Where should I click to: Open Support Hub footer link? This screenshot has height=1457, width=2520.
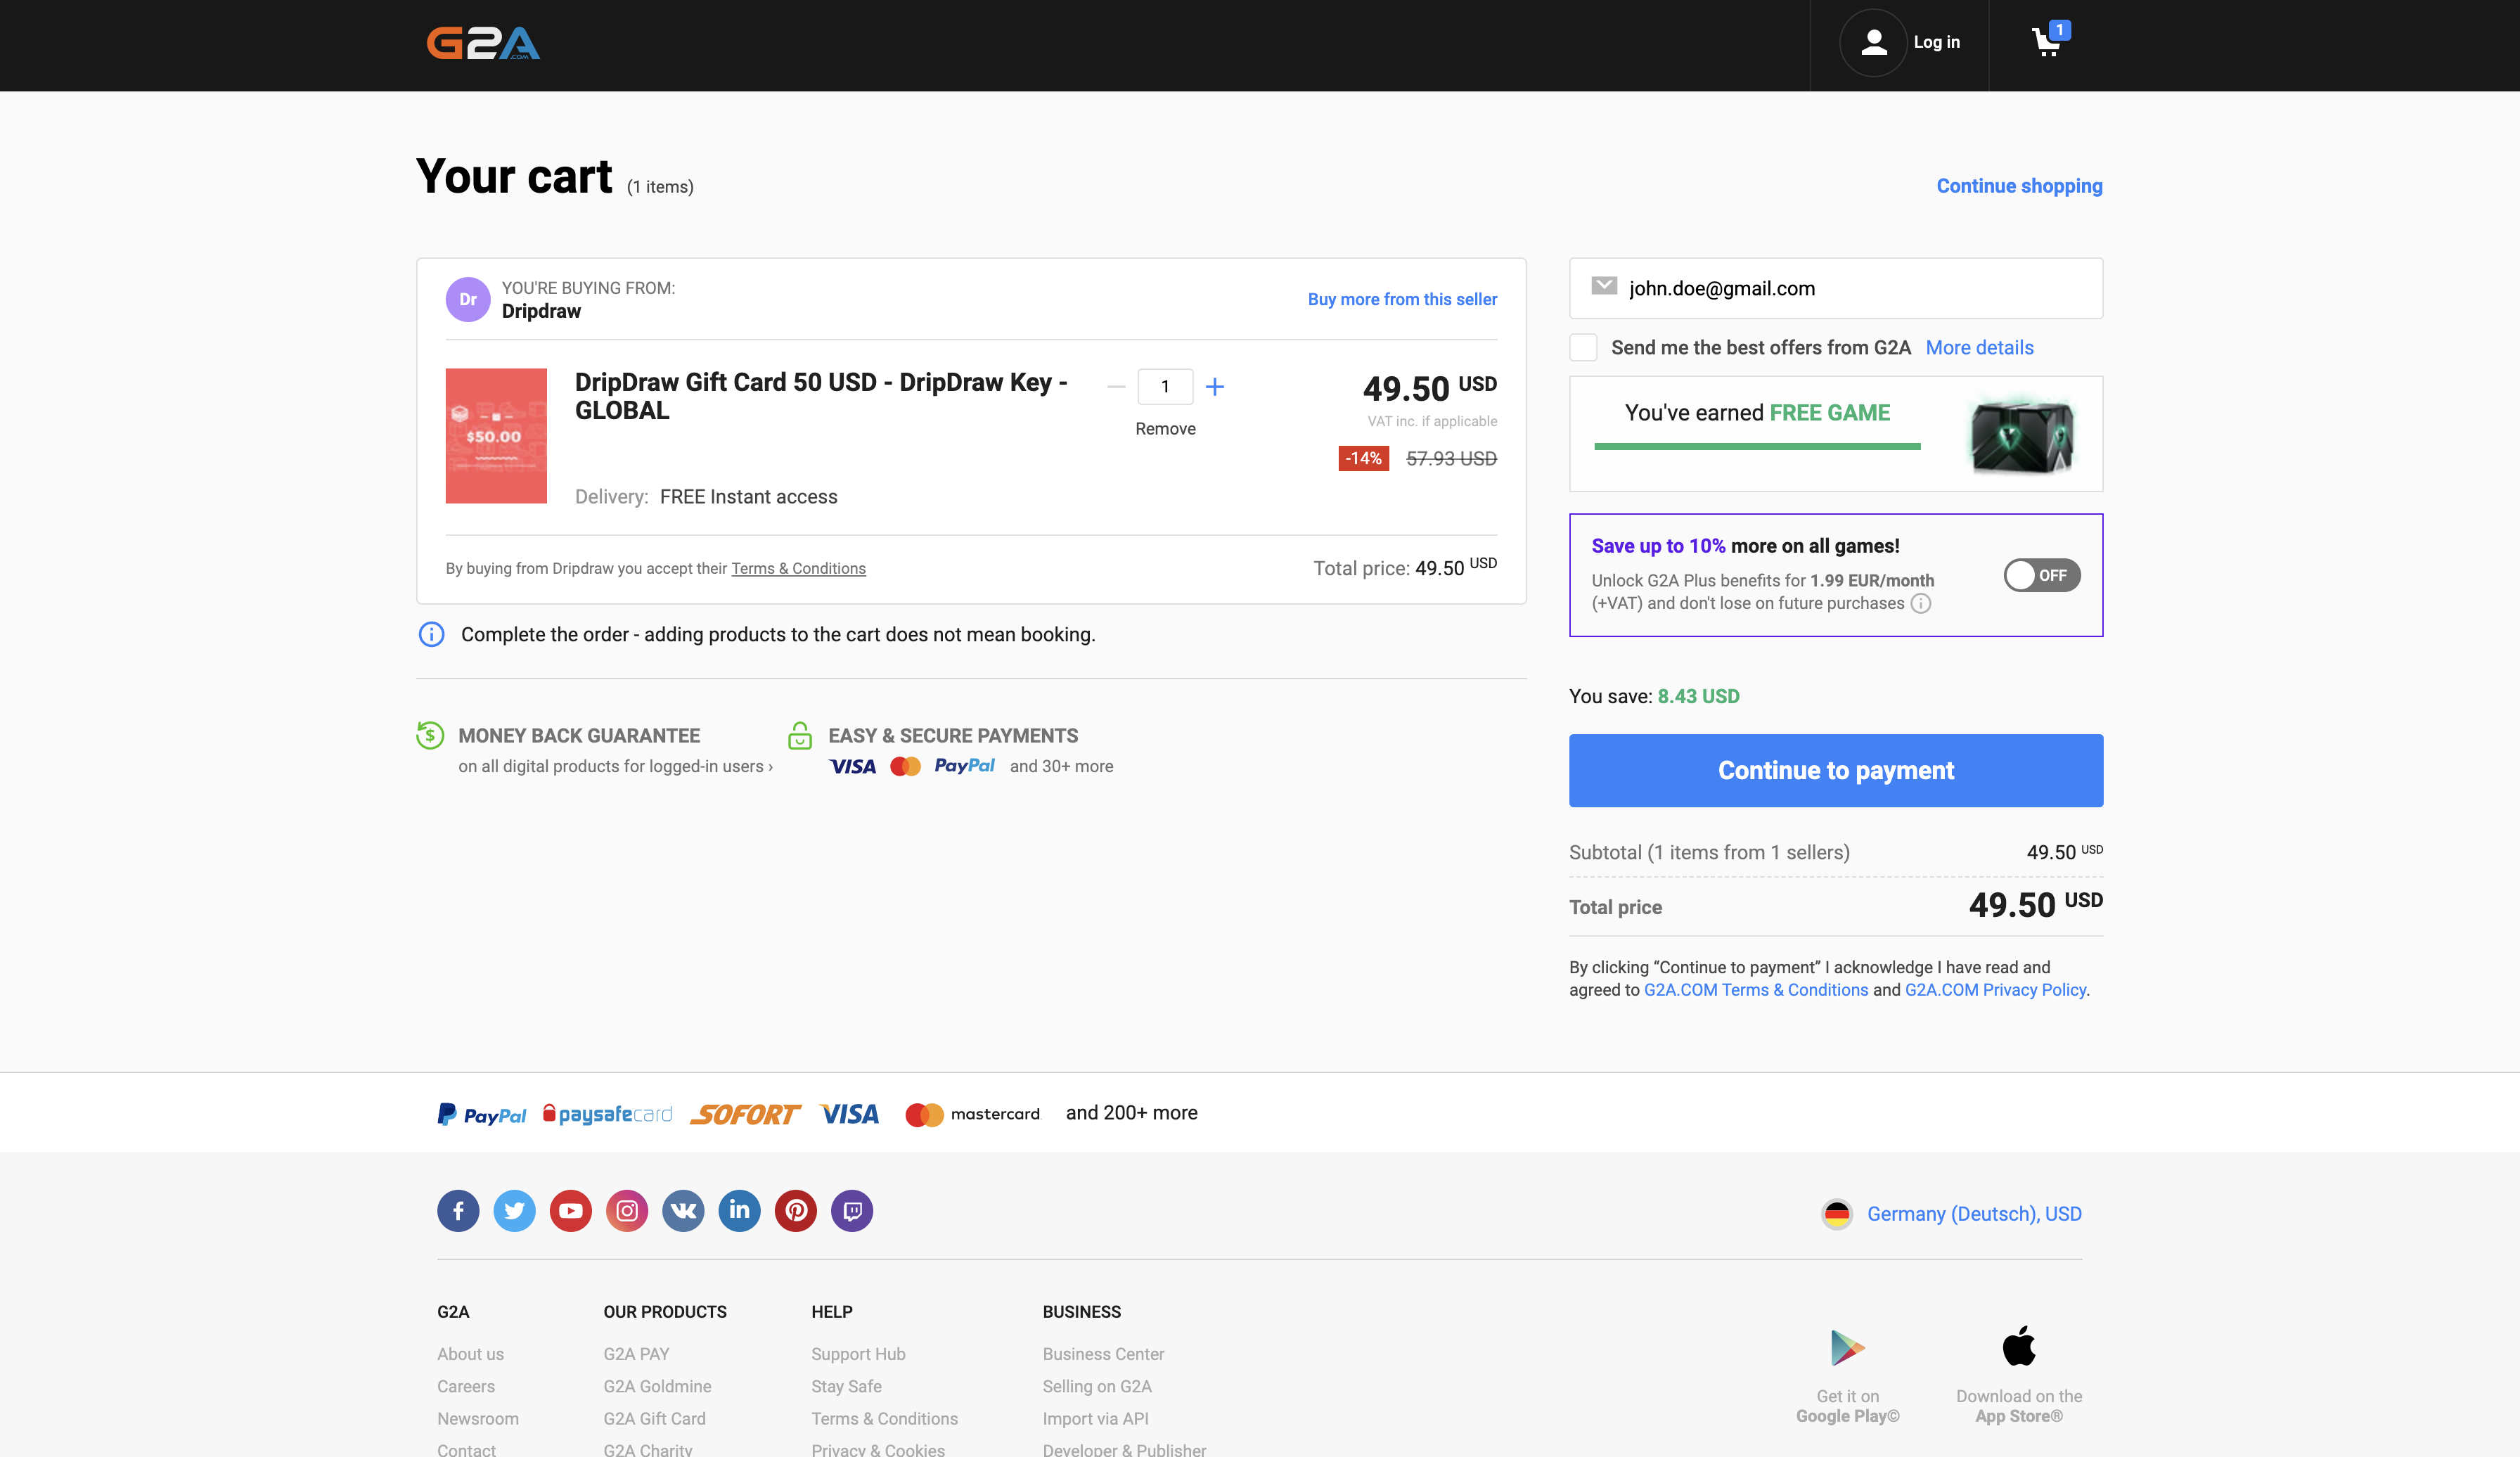858,1354
